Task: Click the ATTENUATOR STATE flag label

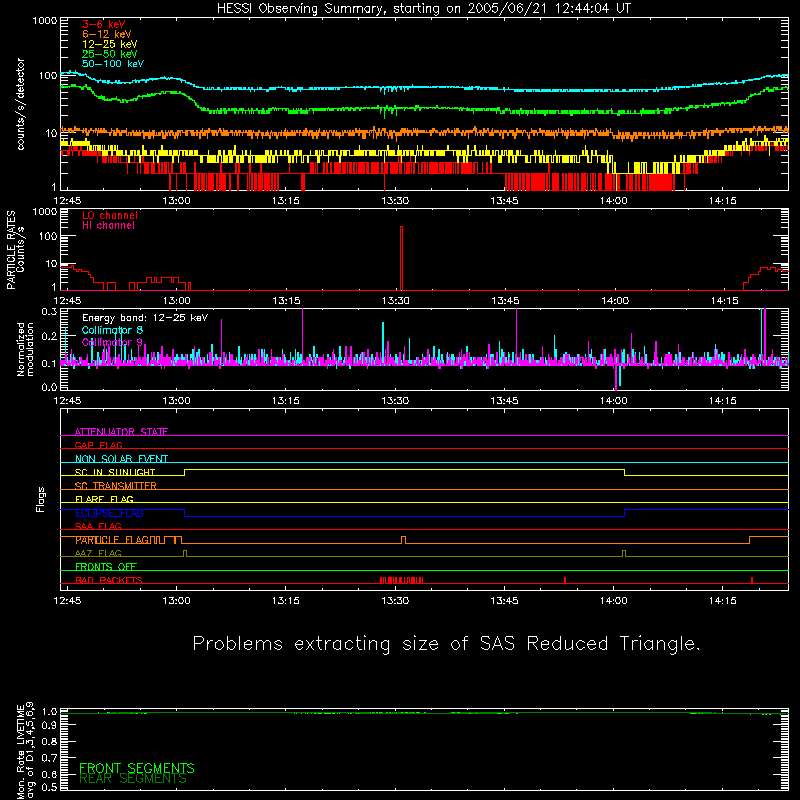Action: (121, 432)
